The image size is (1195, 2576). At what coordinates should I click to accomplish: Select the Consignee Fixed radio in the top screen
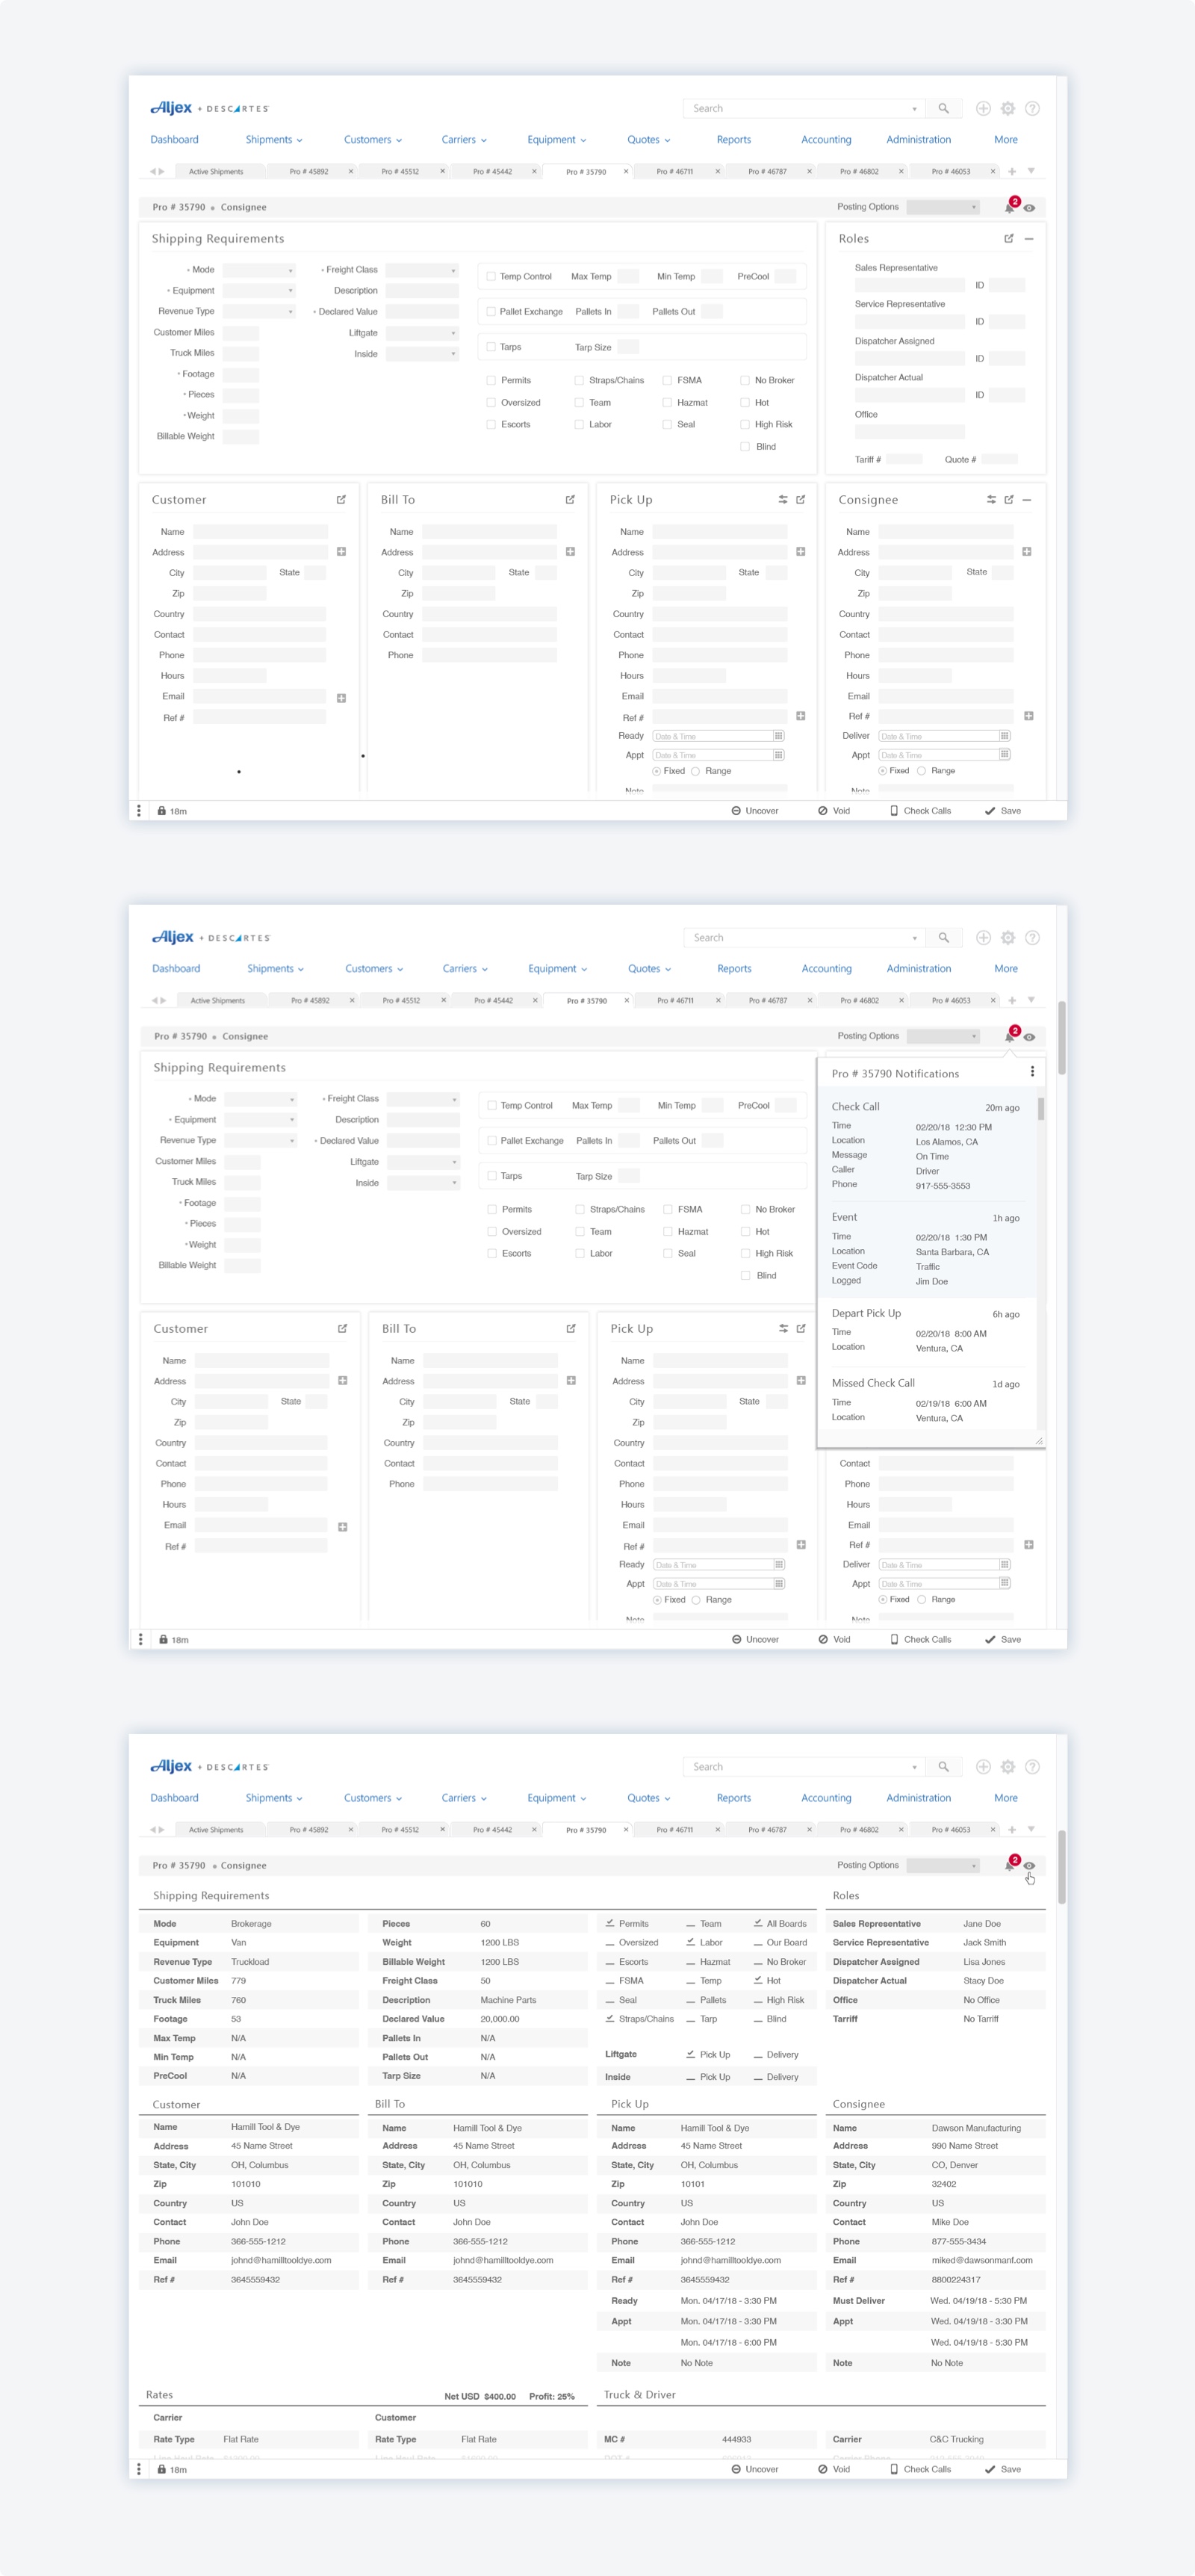[x=883, y=771]
